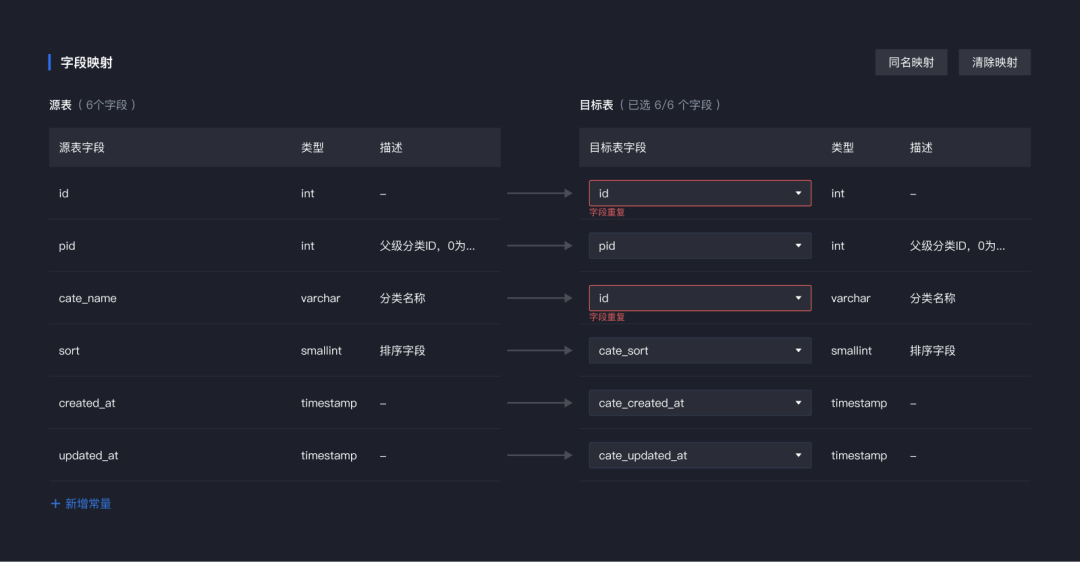Click the mapping arrow for the sort row
The height and width of the screenshot is (562, 1080).
click(539, 351)
